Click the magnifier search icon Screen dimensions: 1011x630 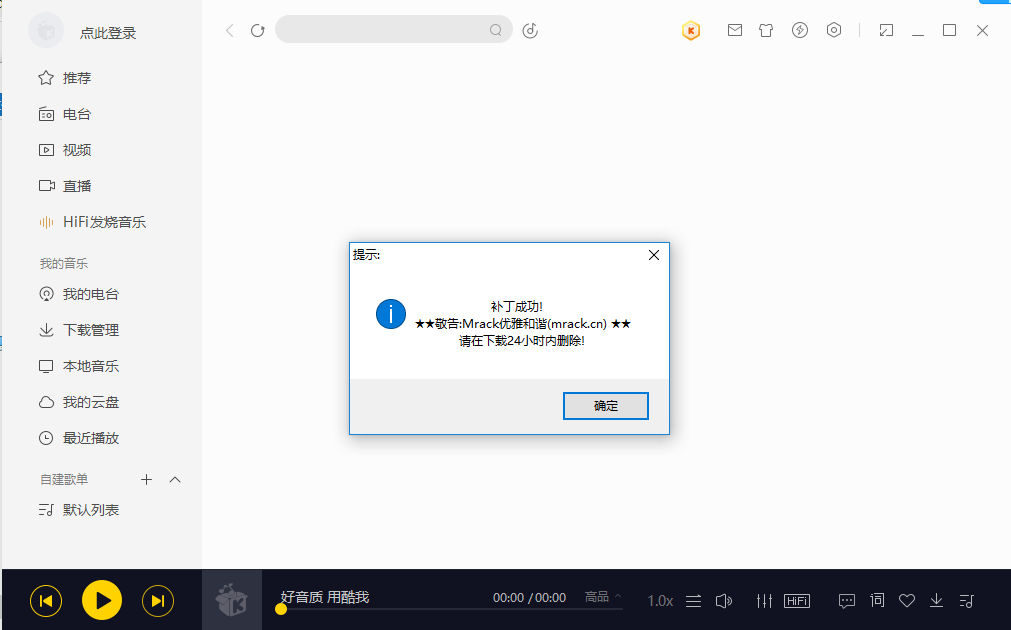[x=495, y=30]
